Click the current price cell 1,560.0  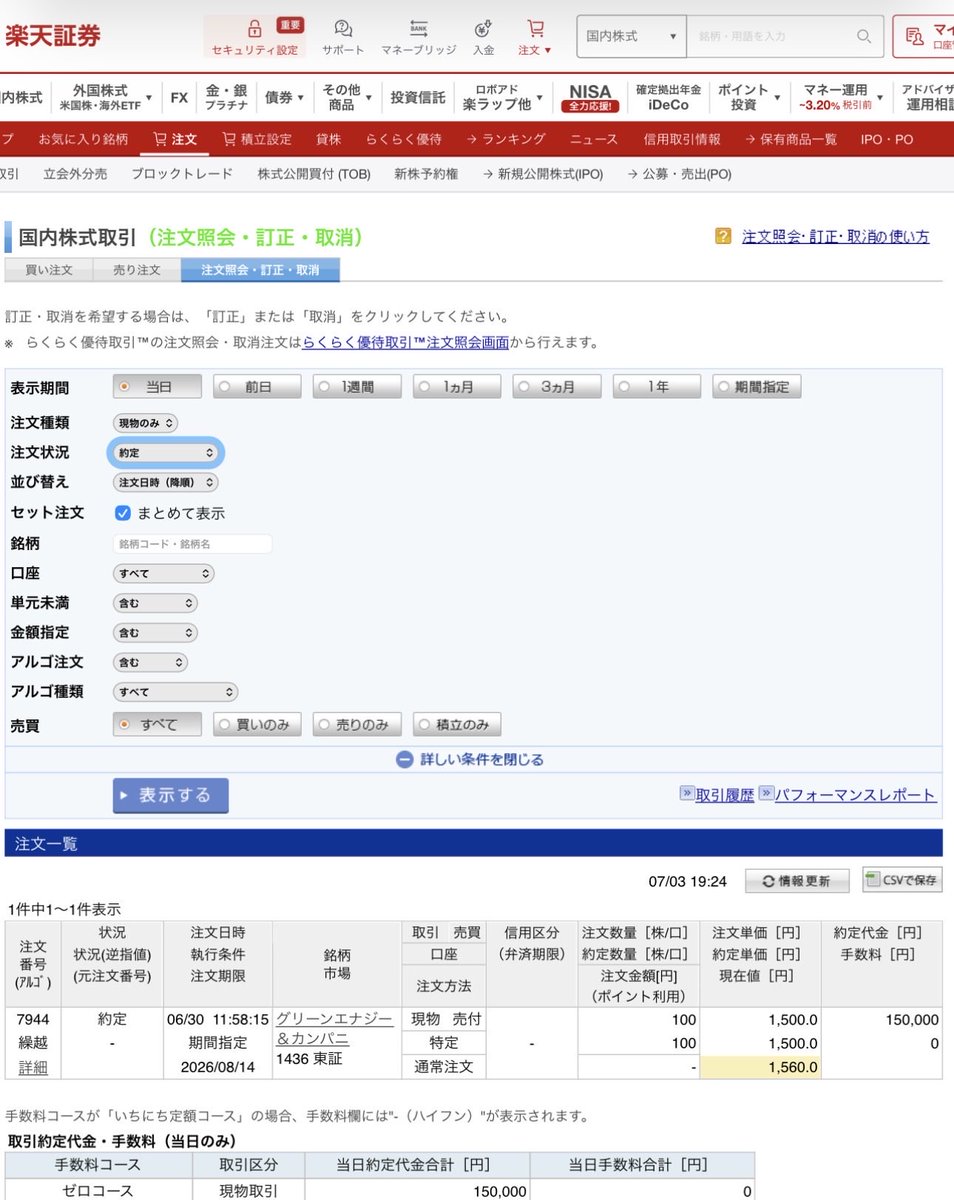pos(760,1067)
